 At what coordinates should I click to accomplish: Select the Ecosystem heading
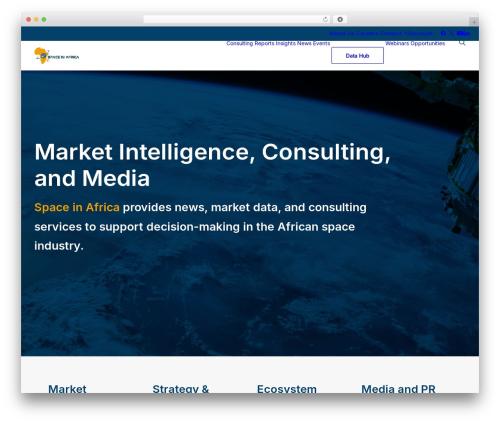click(x=287, y=389)
